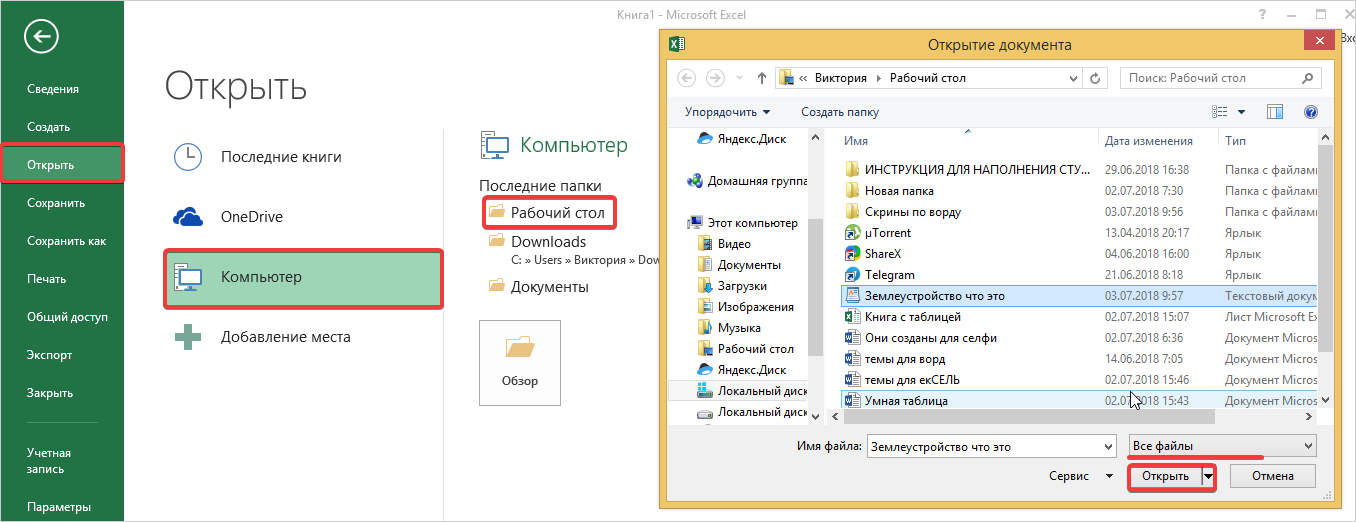Image resolution: width=1356 pixels, height=522 pixels.
Task: Select the Telegram shortcut file
Action: [x=889, y=275]
